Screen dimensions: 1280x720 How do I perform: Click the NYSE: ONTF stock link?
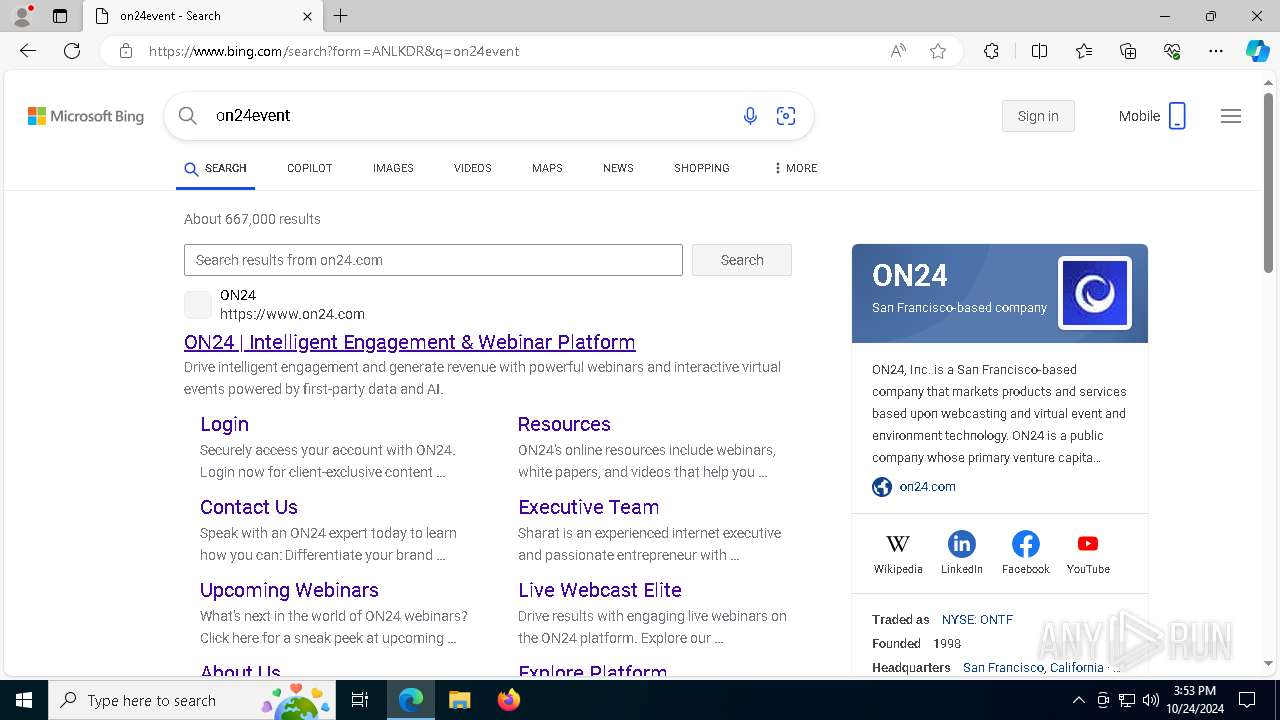click(x=977, y=620)
